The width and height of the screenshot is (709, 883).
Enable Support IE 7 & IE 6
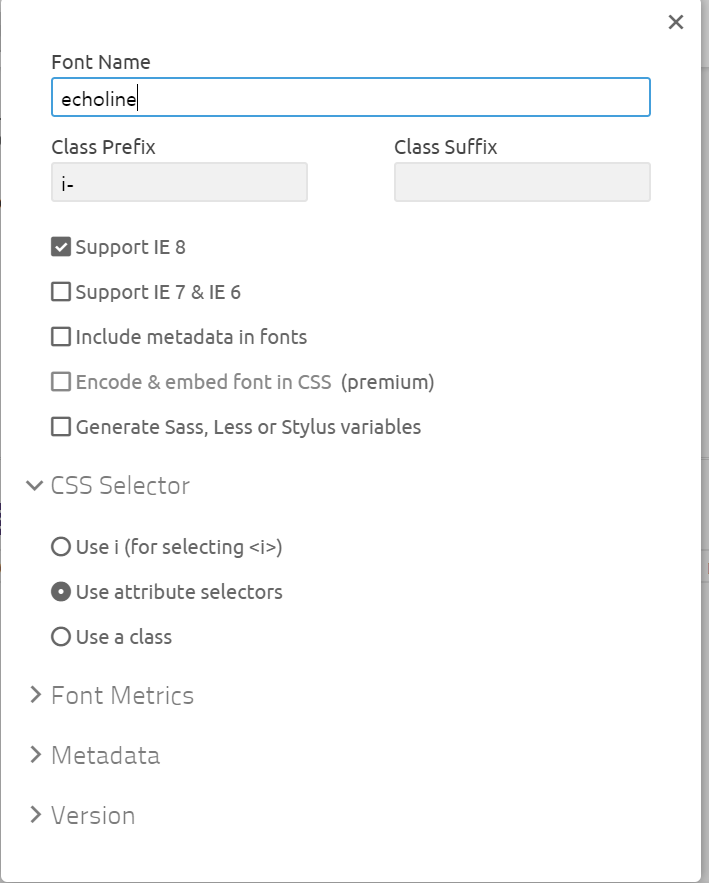coord(61,292)
